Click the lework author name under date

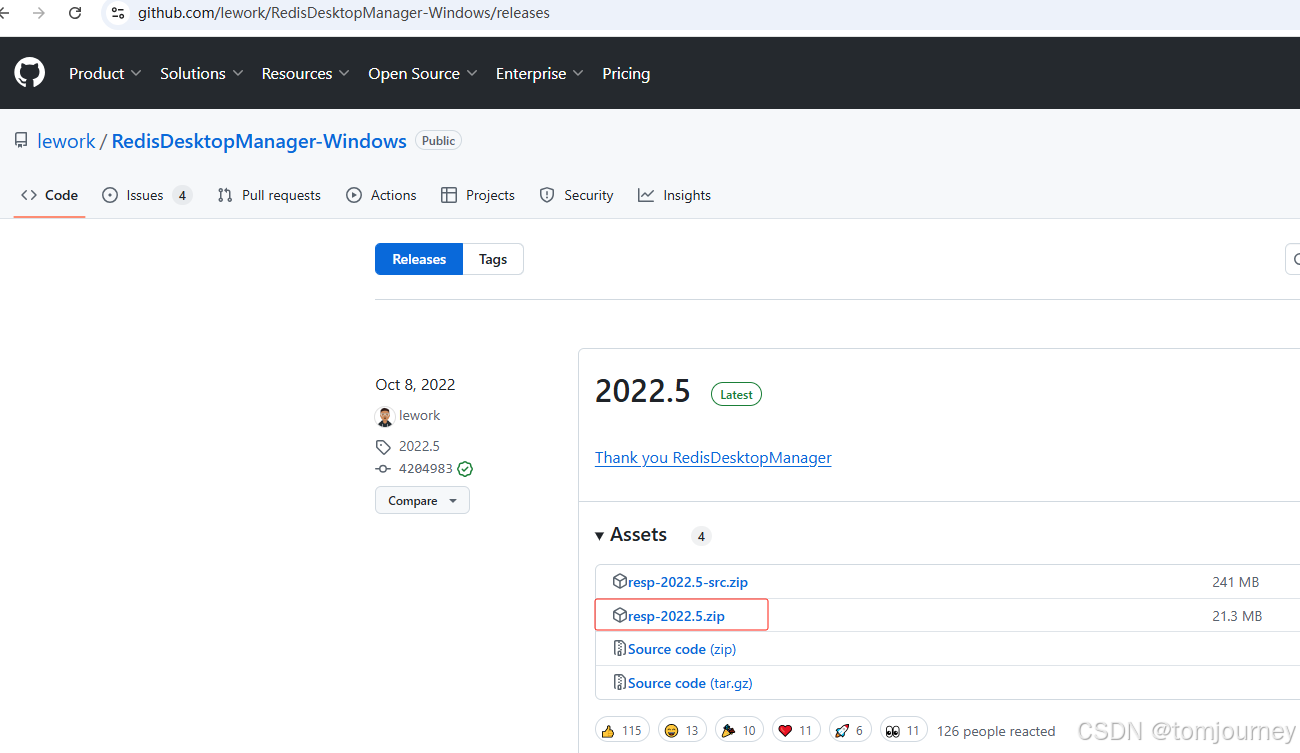pos(420,415)
